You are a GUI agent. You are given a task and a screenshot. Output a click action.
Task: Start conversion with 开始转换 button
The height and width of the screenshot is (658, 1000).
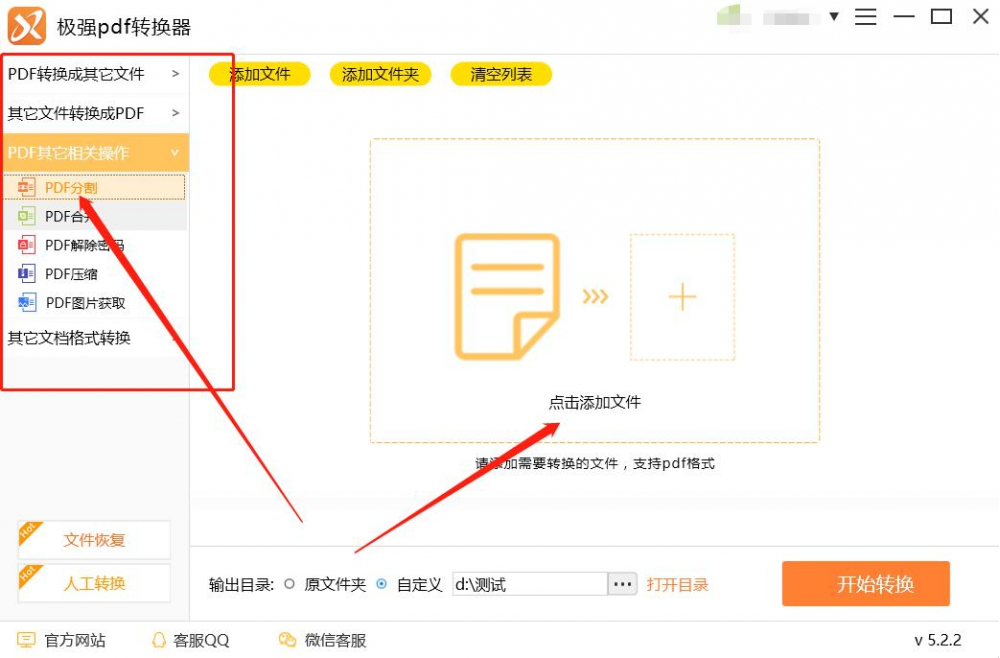coord(865,583)
